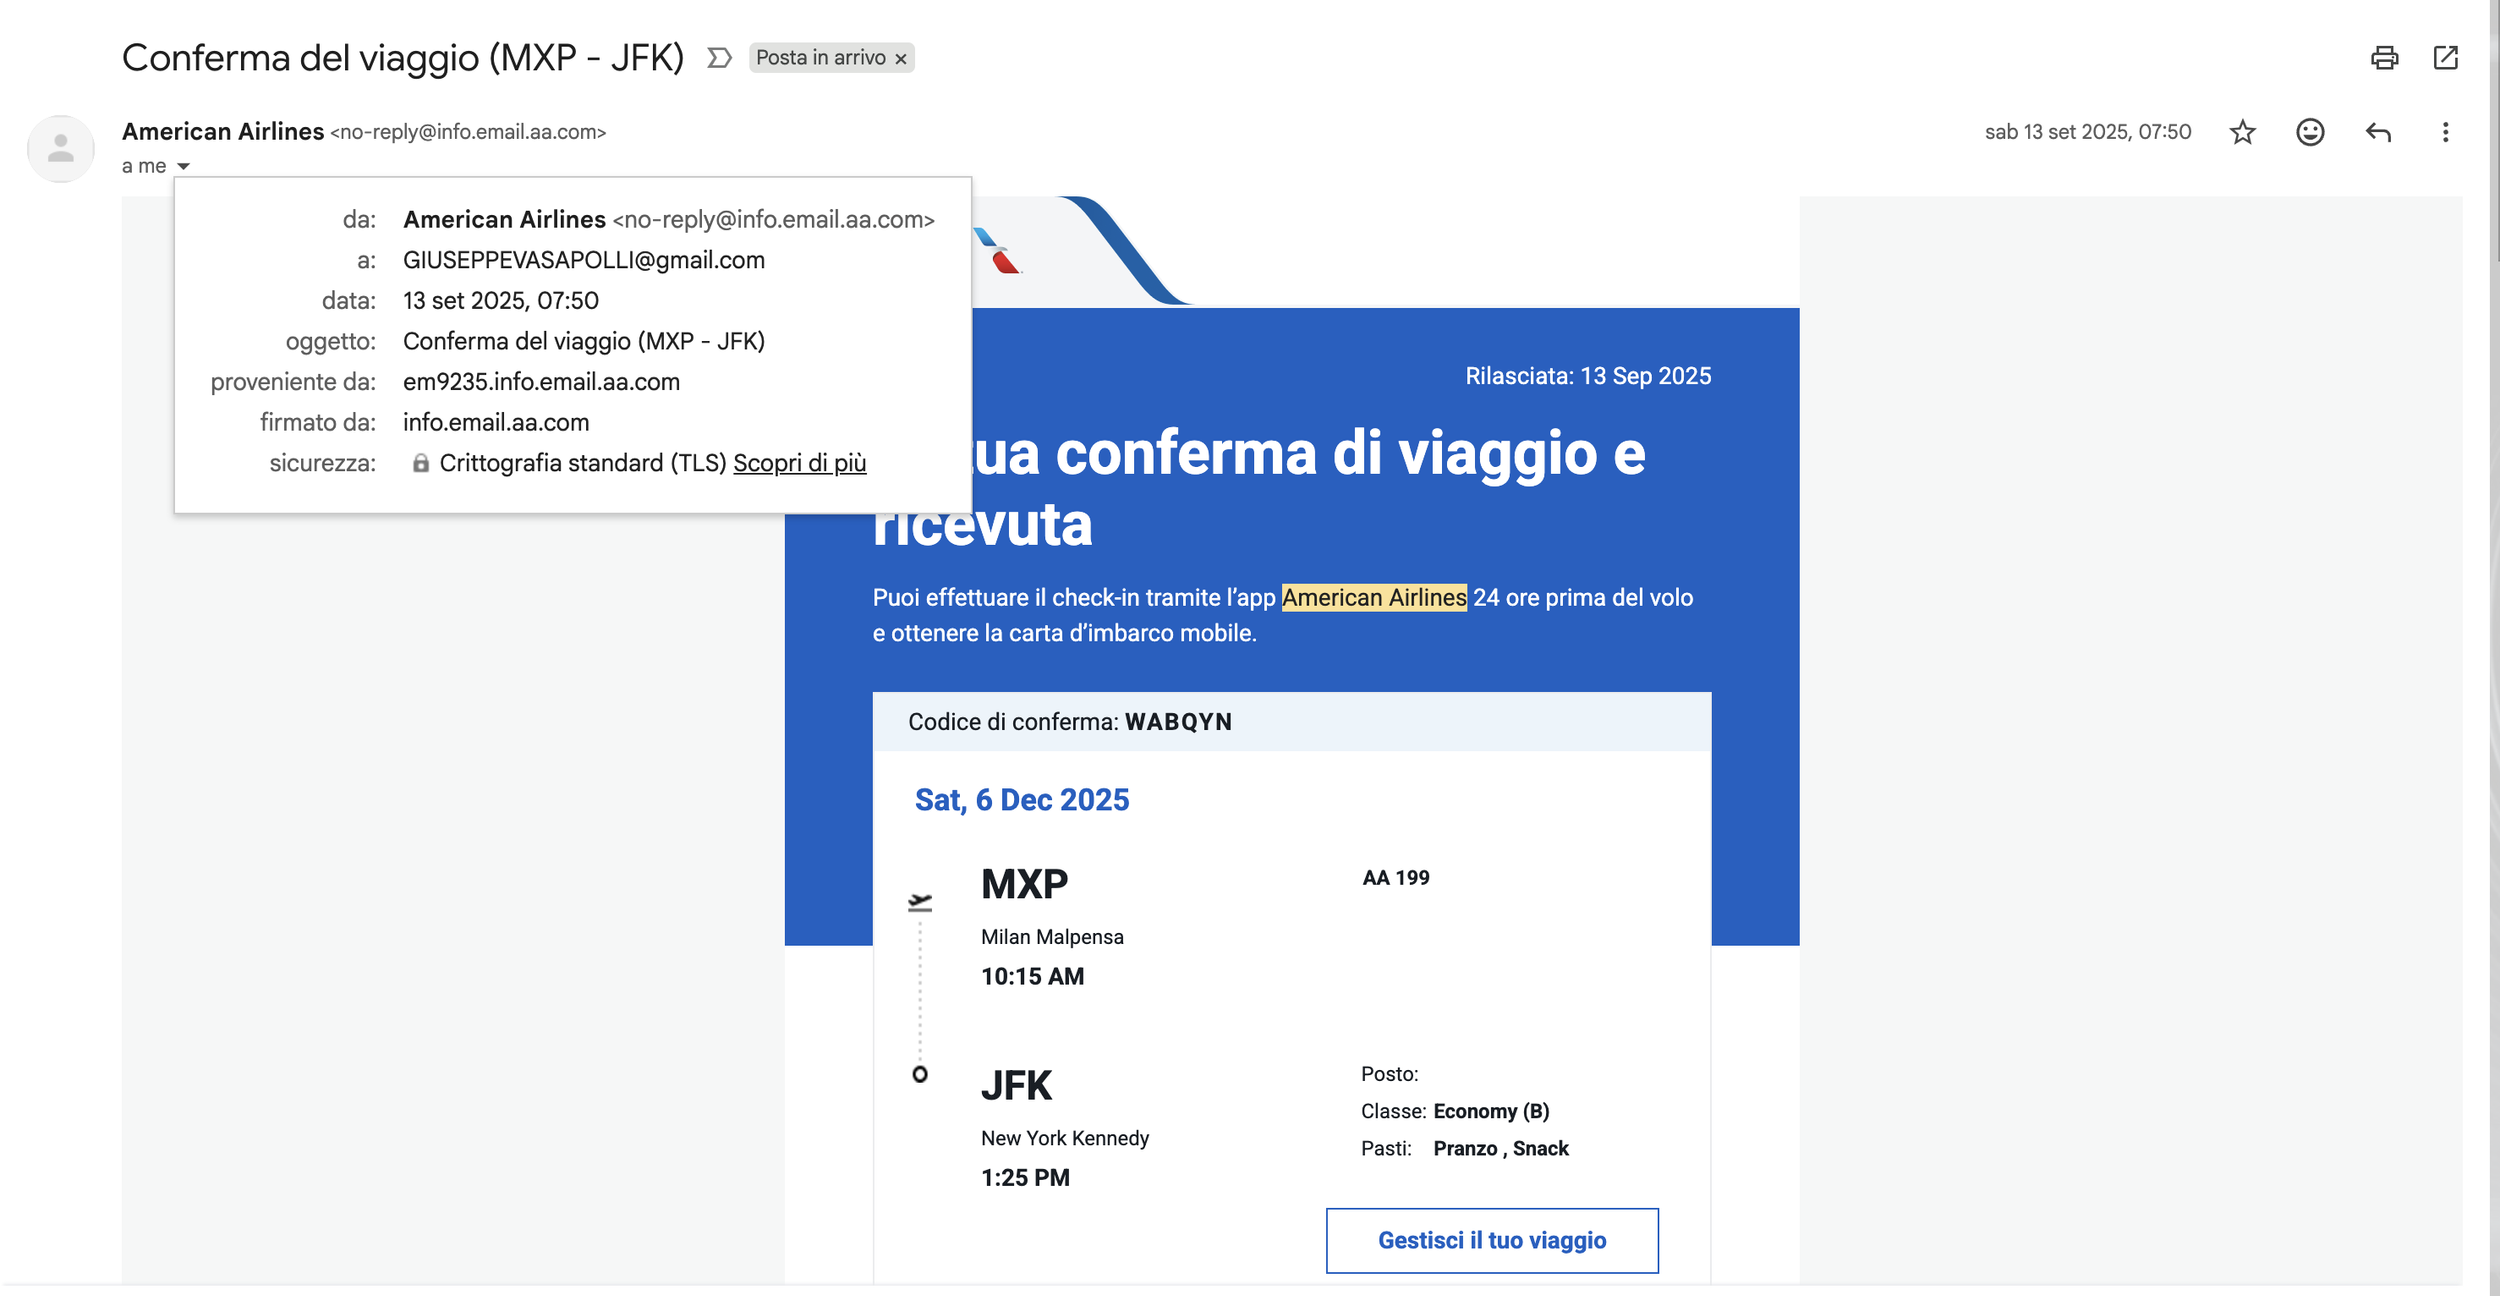Reply to the American Airlines message
The width and height of the screenshot is (2500, 1296).
pos(2378,131)
